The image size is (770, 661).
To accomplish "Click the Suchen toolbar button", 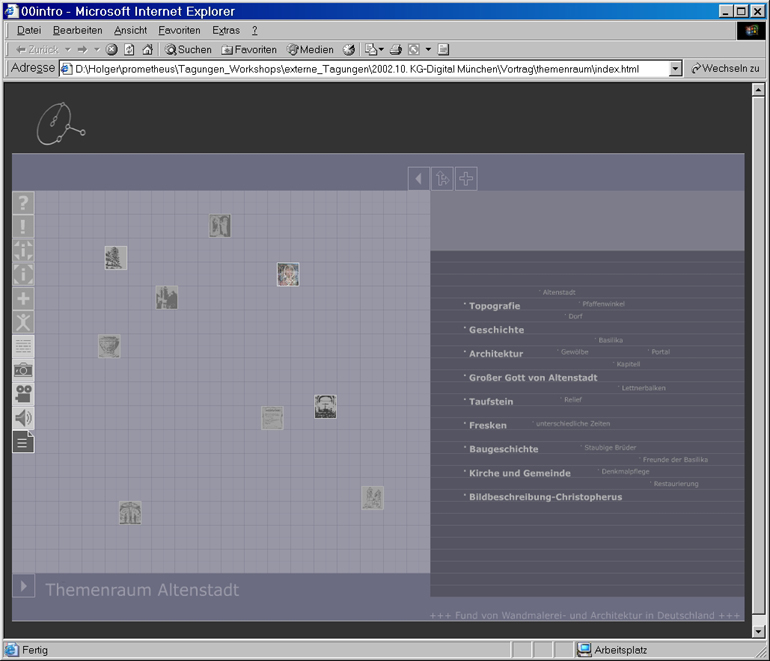I will click(x=188, y=50).
